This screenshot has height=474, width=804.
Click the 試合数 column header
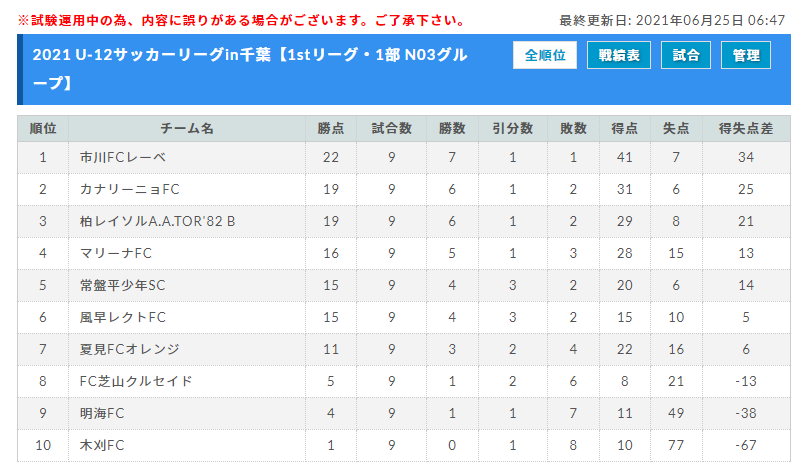(x=391, y=128)
